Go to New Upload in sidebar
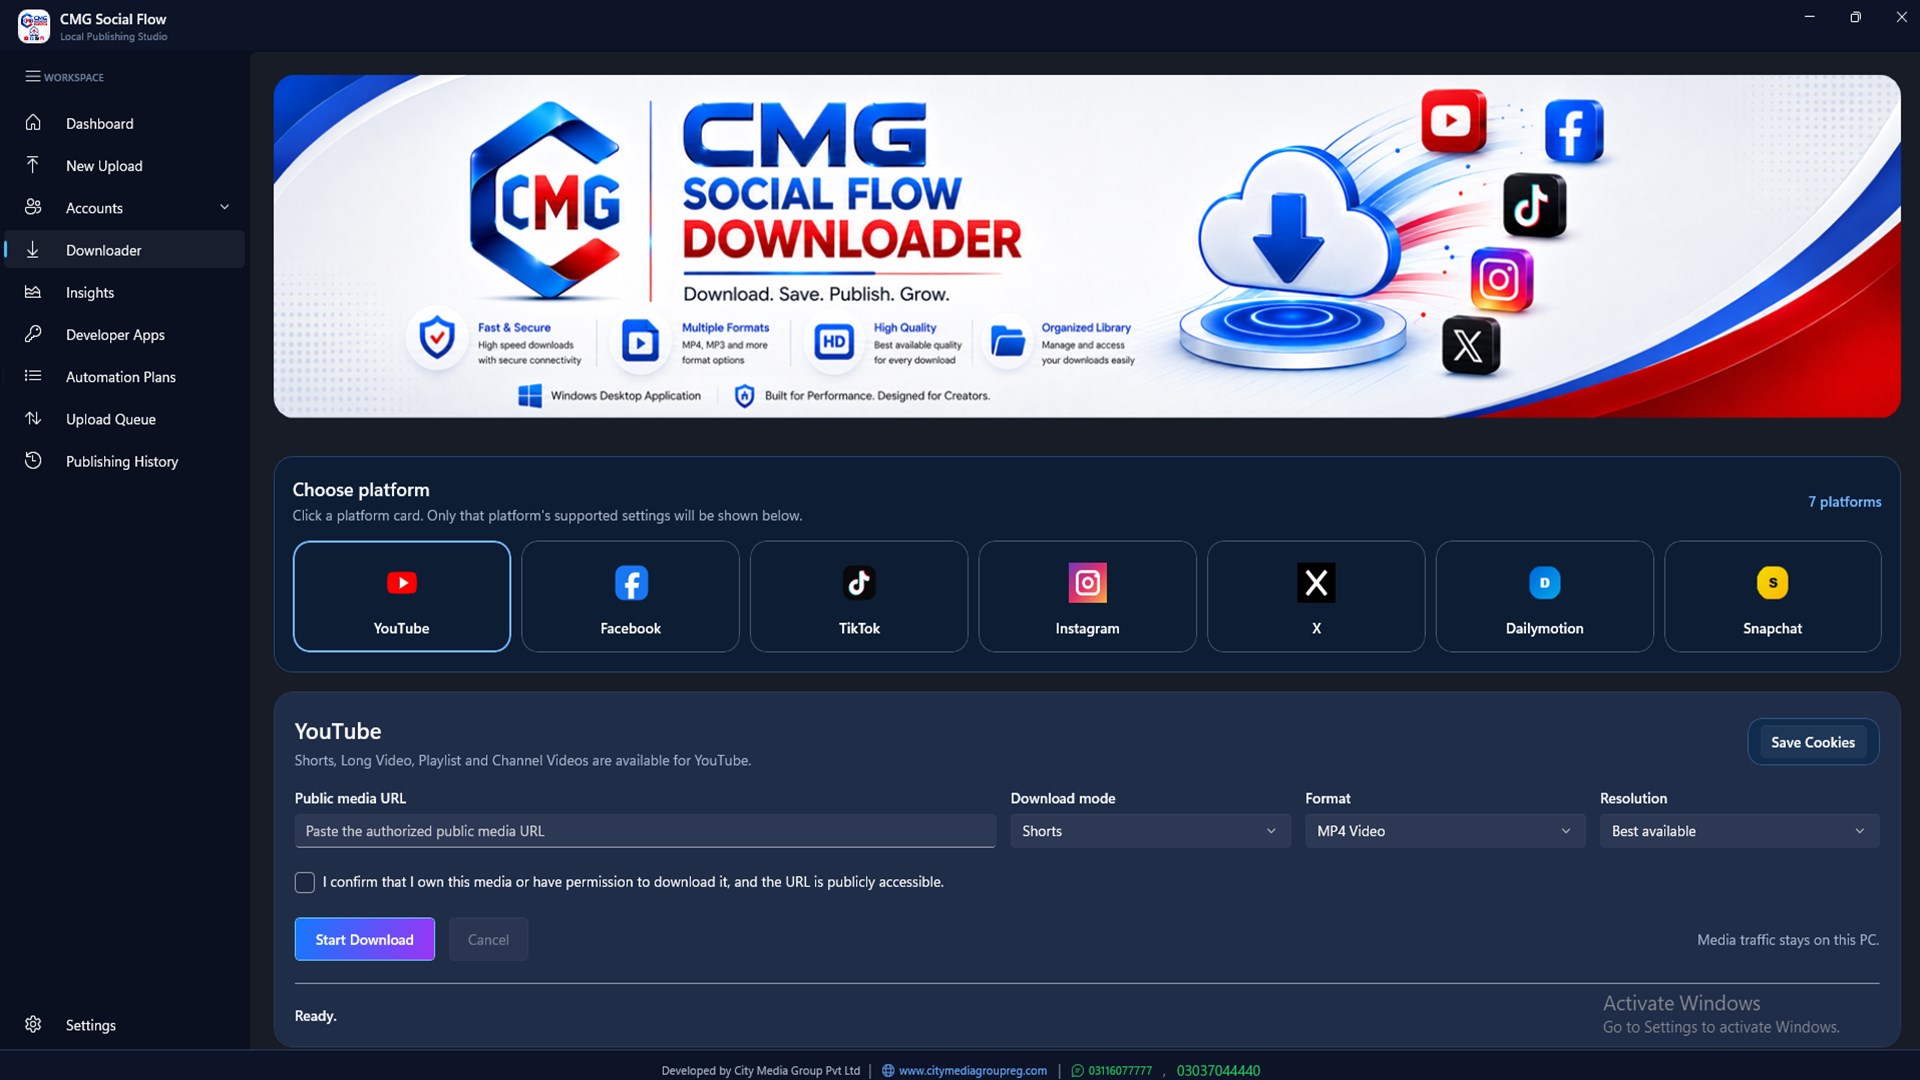1920x1080 pixels. click(125, 165)
